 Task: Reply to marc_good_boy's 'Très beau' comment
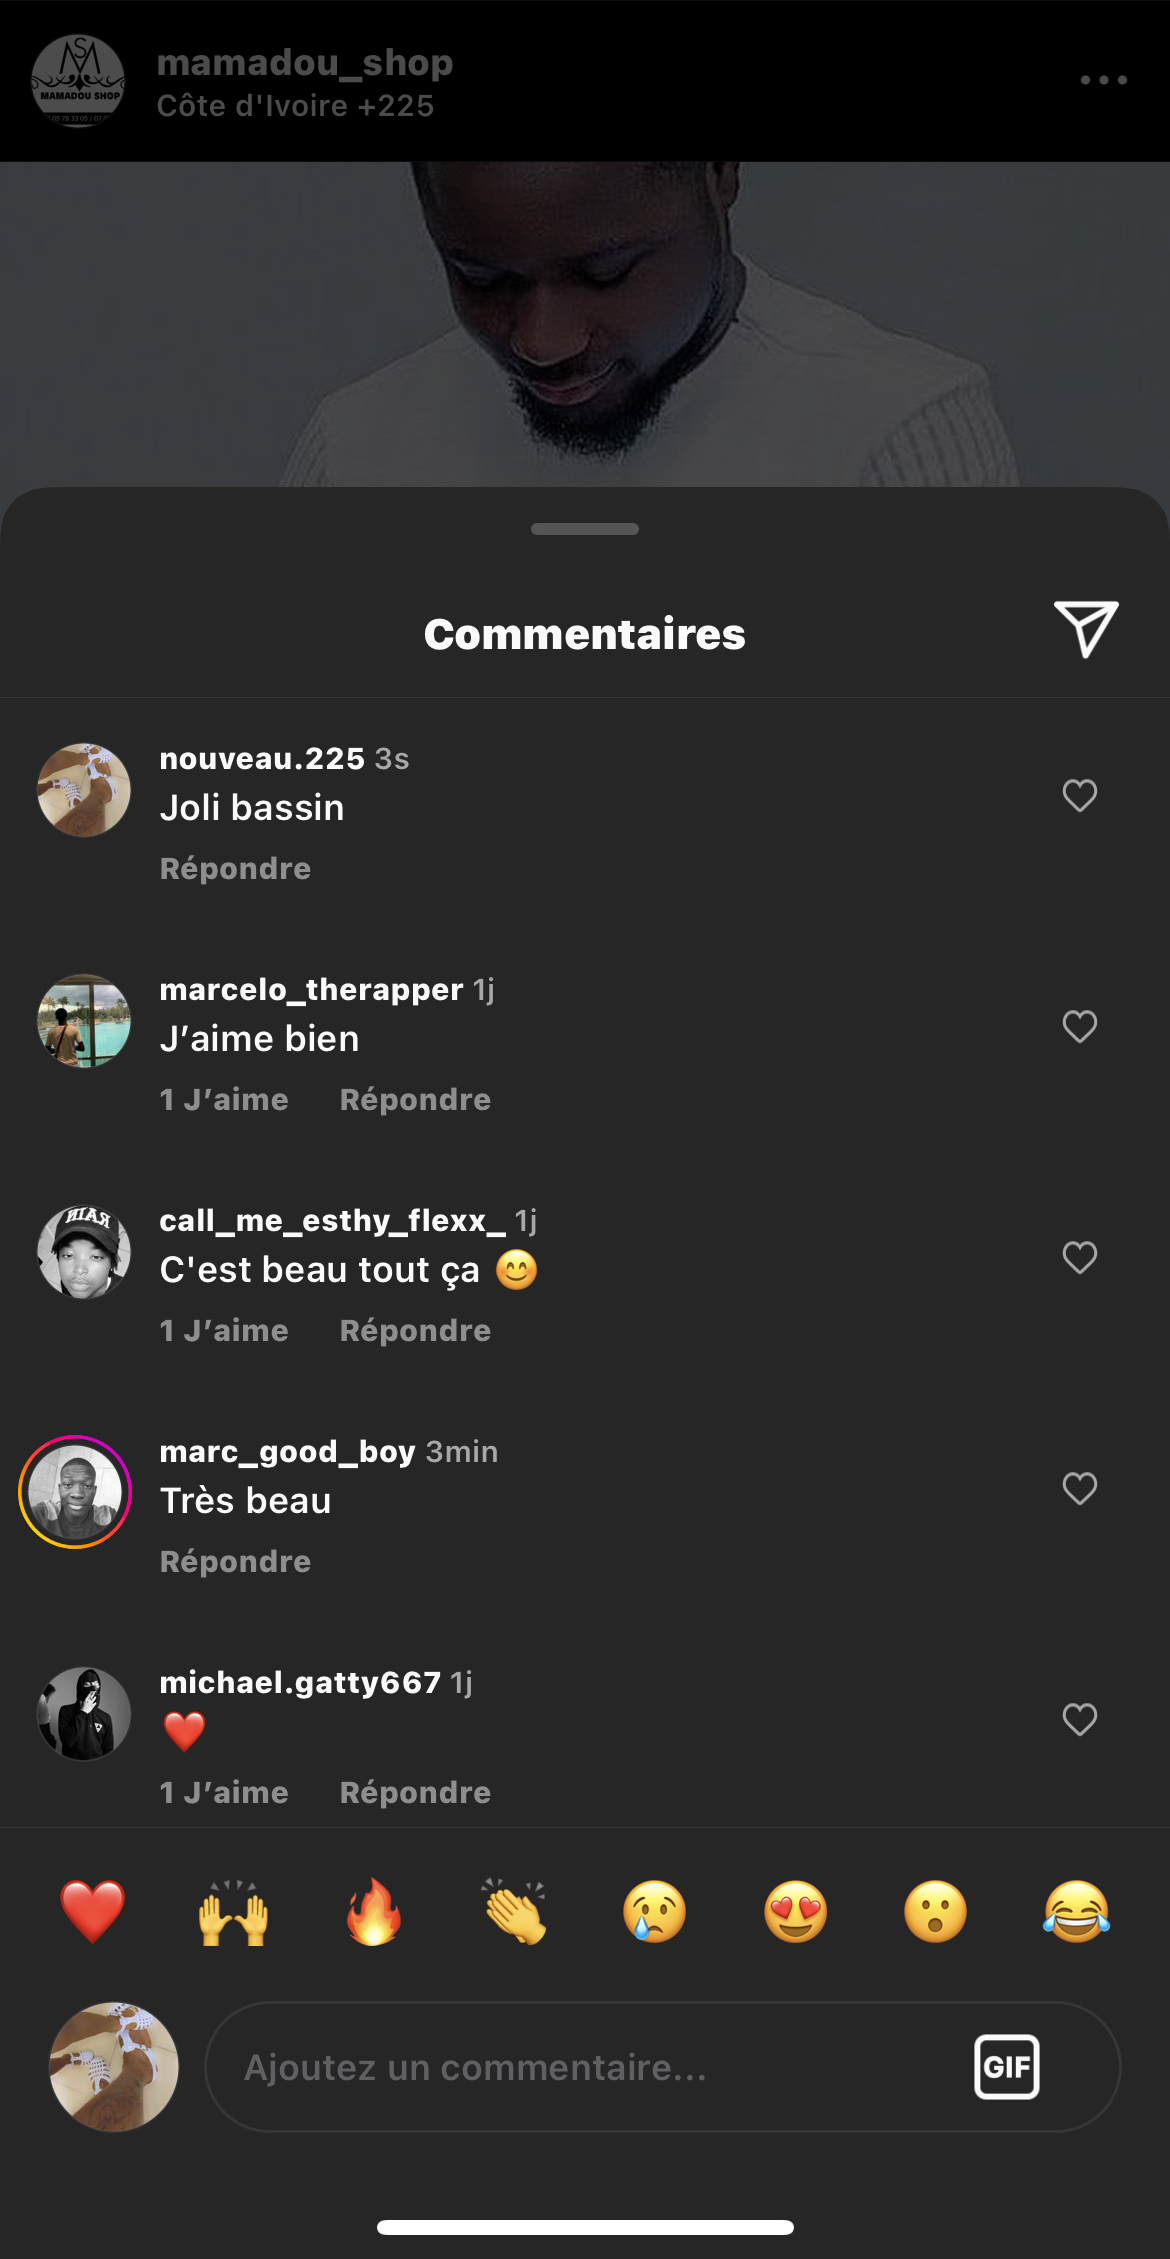[x=235, y=1562]
